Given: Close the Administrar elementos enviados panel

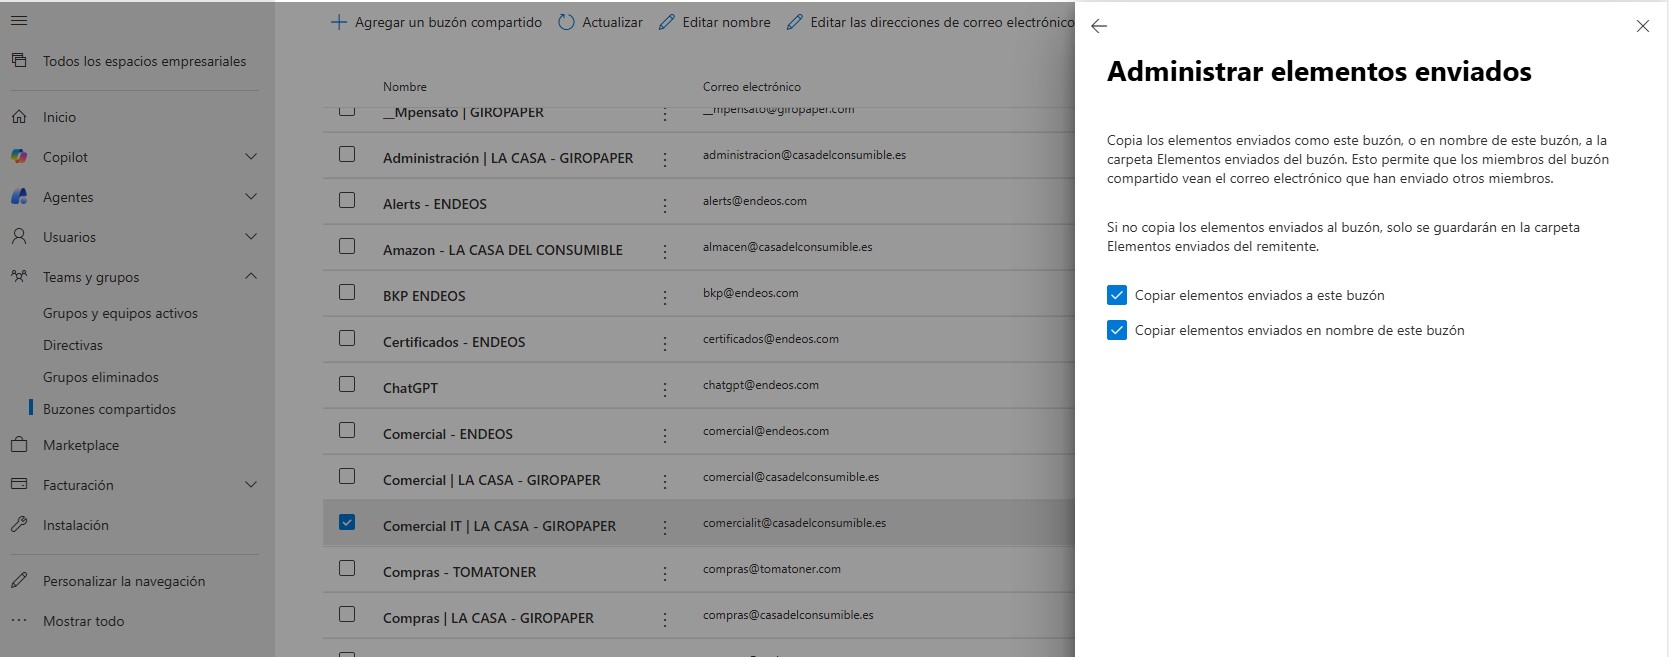Looking at the screenshot, I should coord(1642,26).
